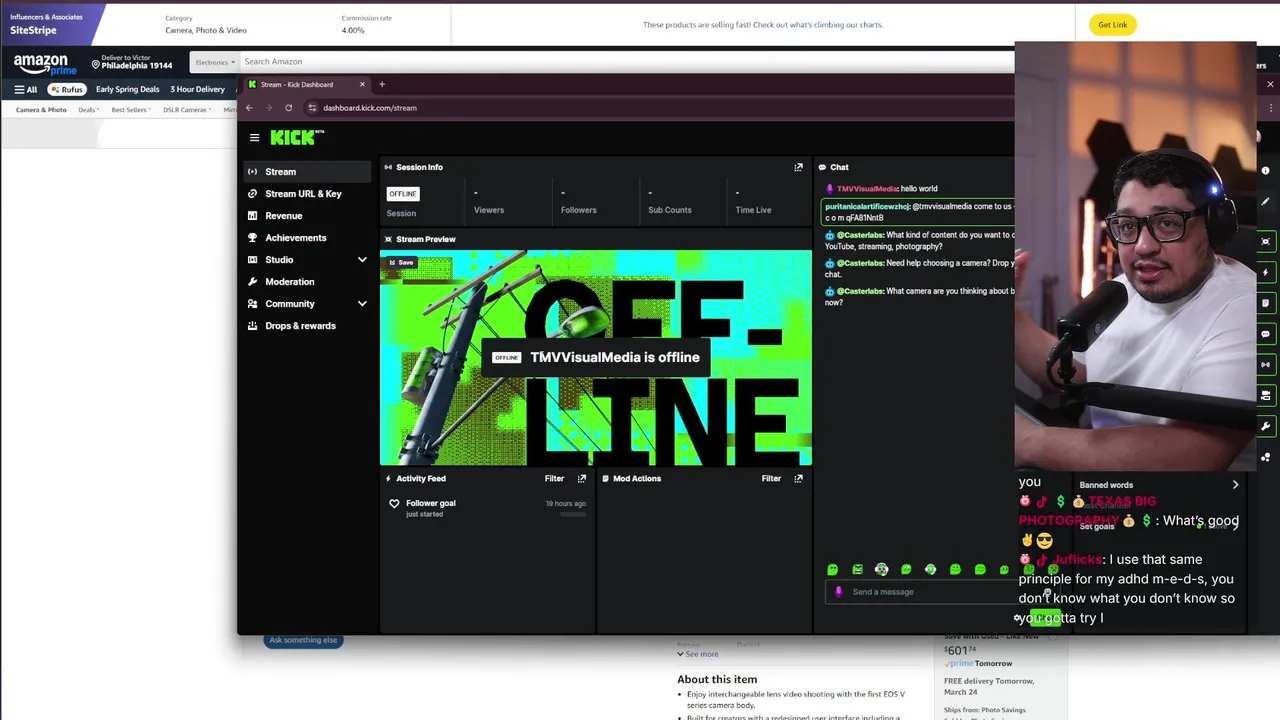Click the Stream Preview panel header icon
The image size is (1280, 720).
point(388,239)
